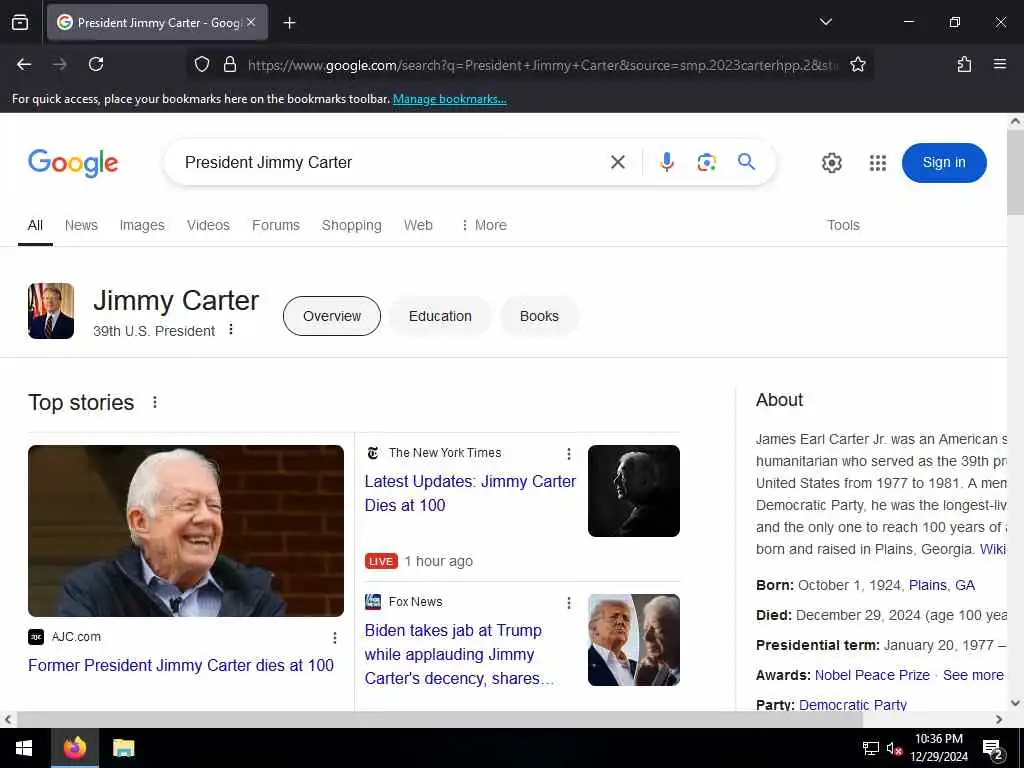Image resolution: width=1024 pixels, height=768 pixels.
Task: Click the site security padlock icon
Action: tap(229, 64)
